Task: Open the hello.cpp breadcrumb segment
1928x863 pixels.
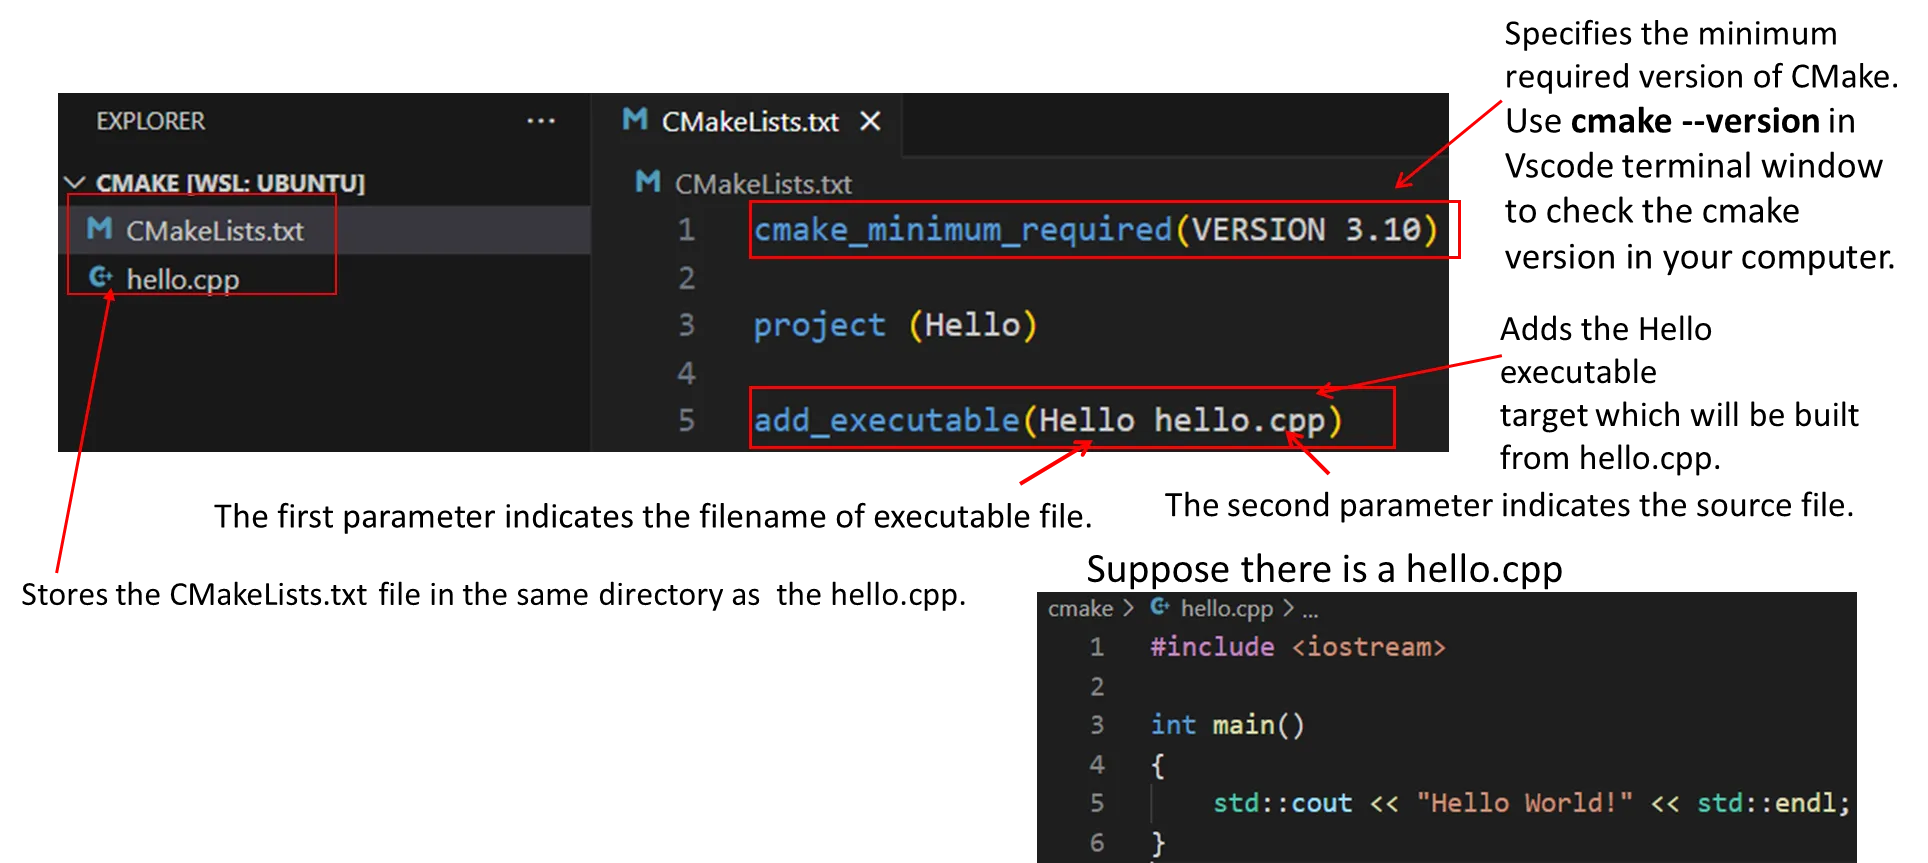Action: point(1226,608)
